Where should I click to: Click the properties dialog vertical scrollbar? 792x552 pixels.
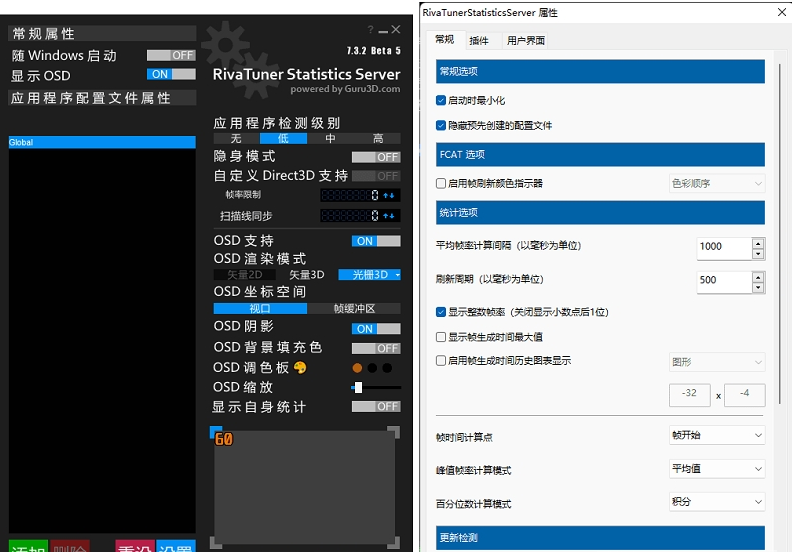click(780, 232)
